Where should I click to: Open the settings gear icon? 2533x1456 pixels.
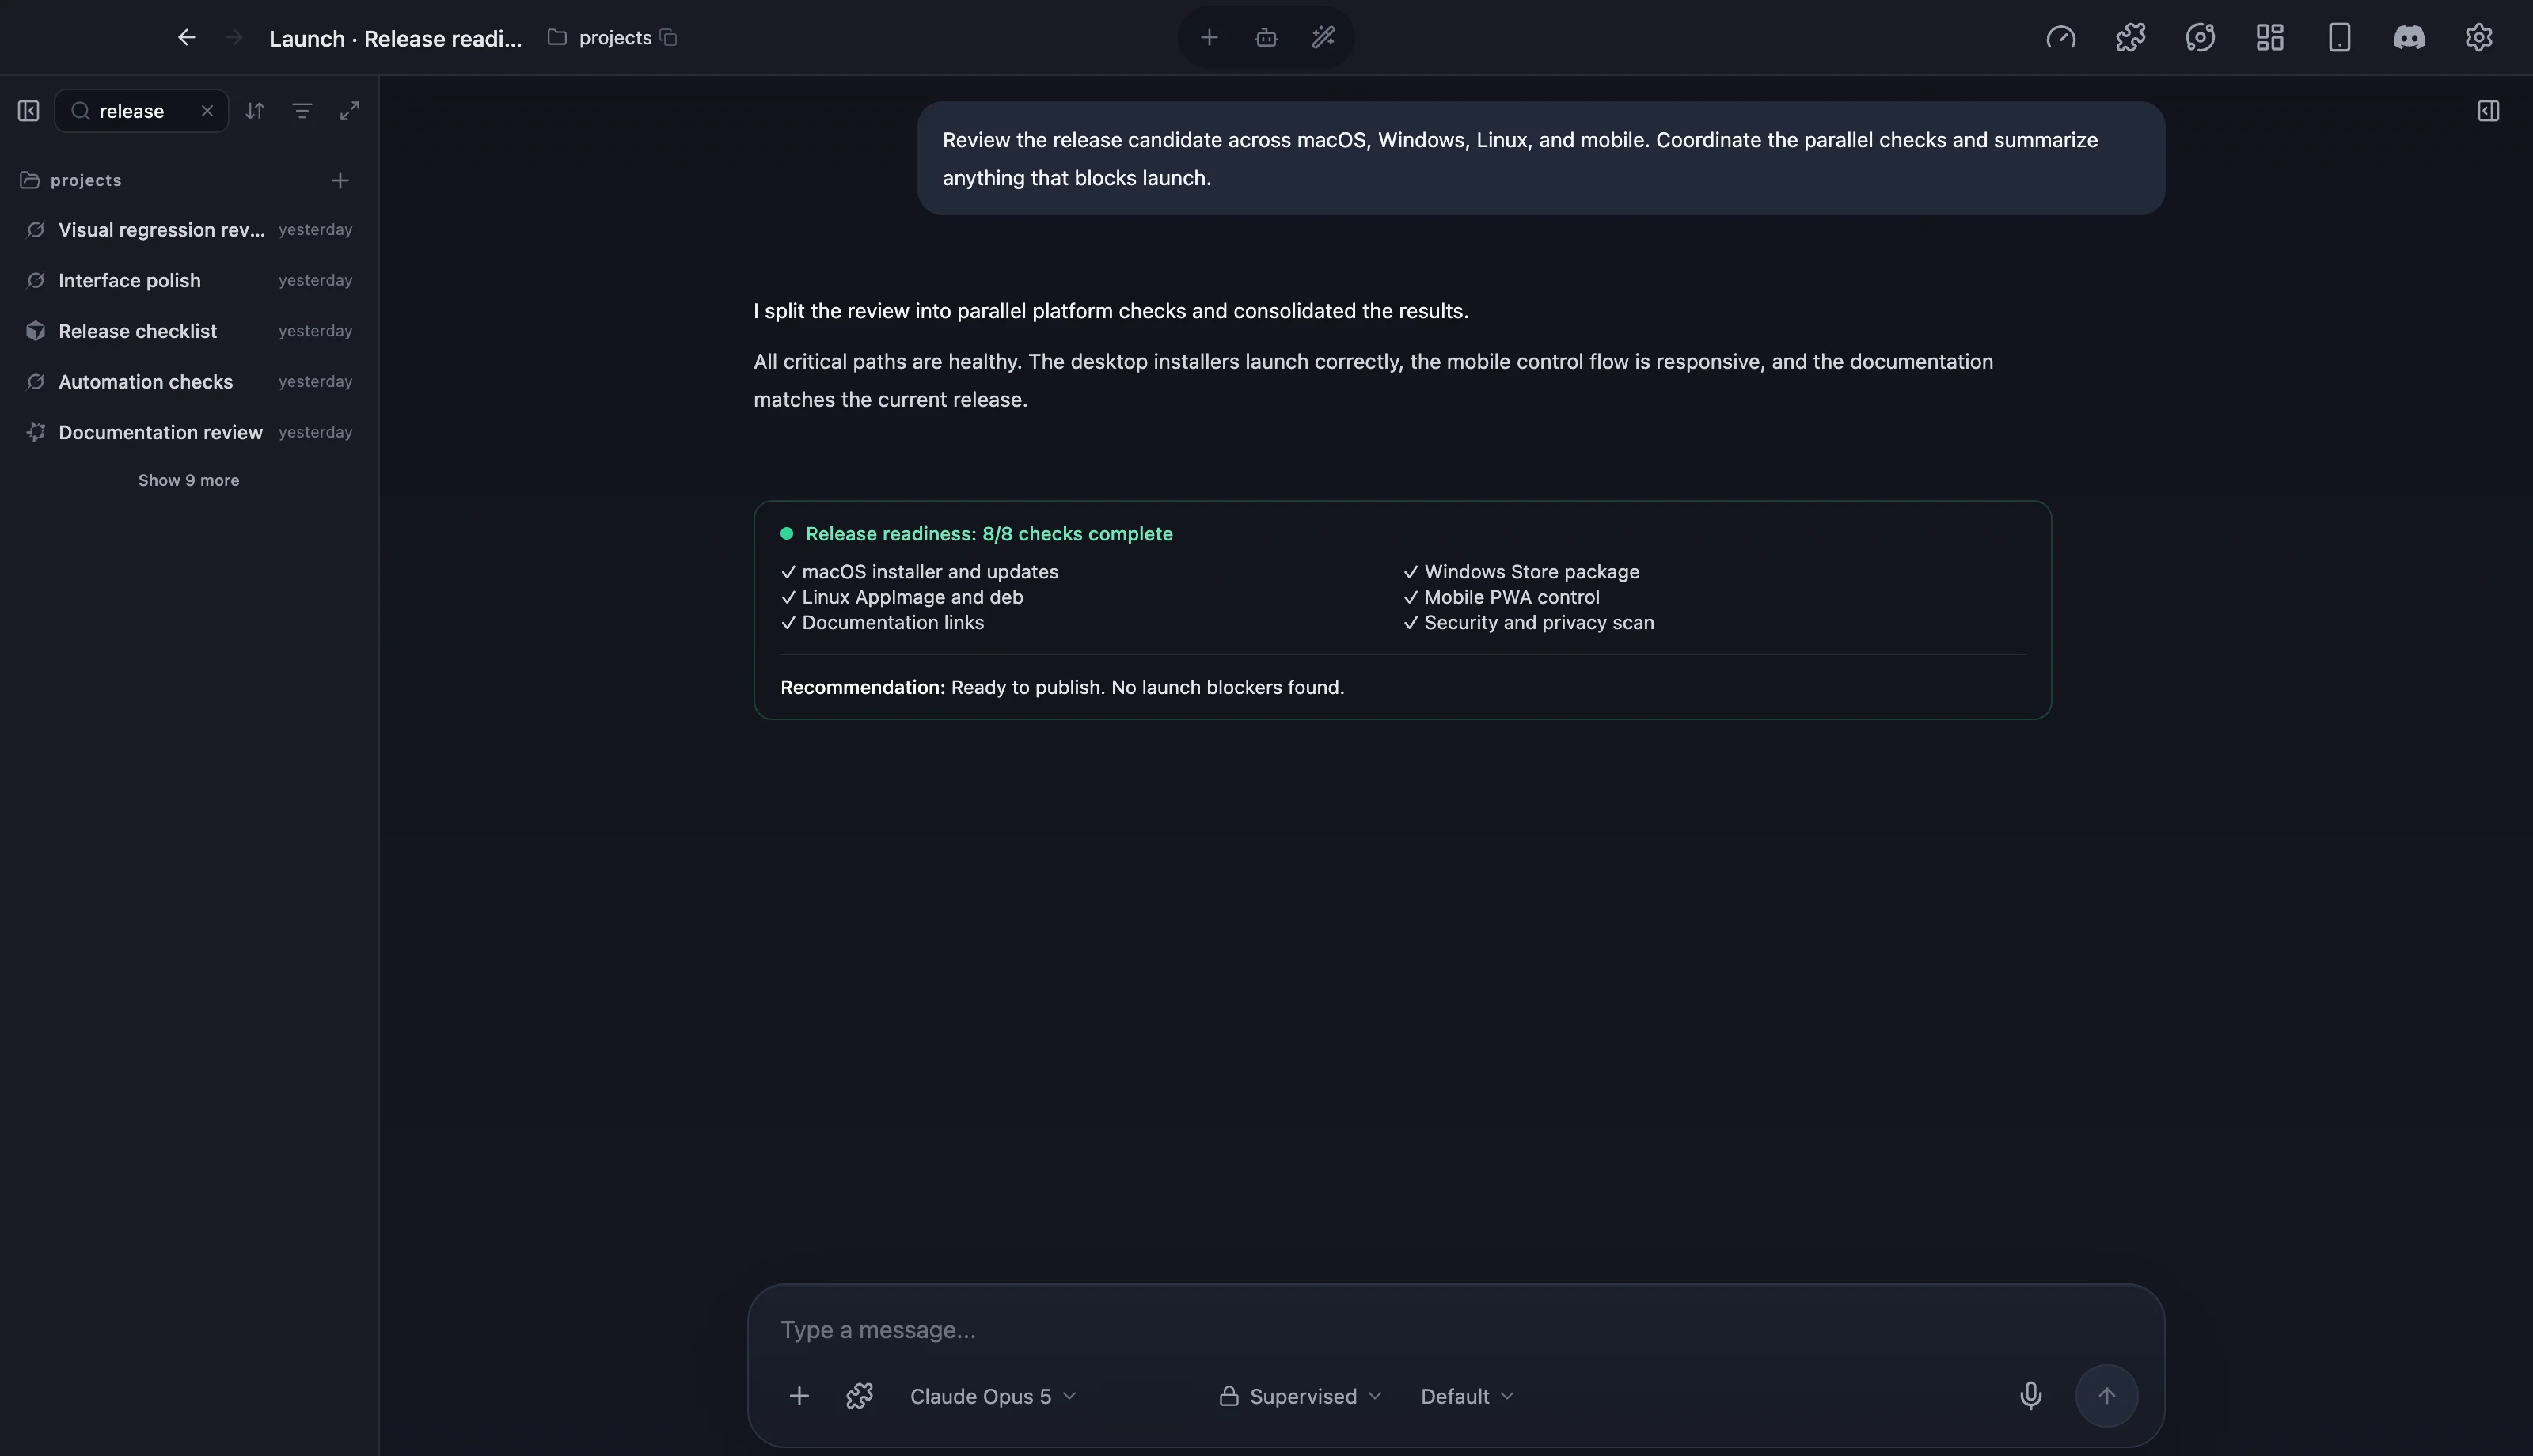point(2478,38)
